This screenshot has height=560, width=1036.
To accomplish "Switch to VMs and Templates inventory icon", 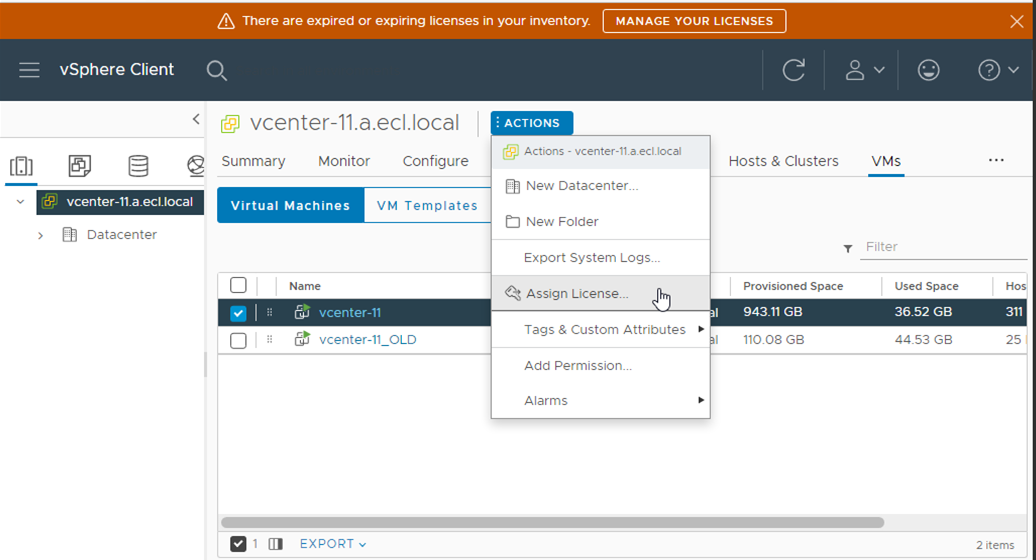I will (79, 166).
